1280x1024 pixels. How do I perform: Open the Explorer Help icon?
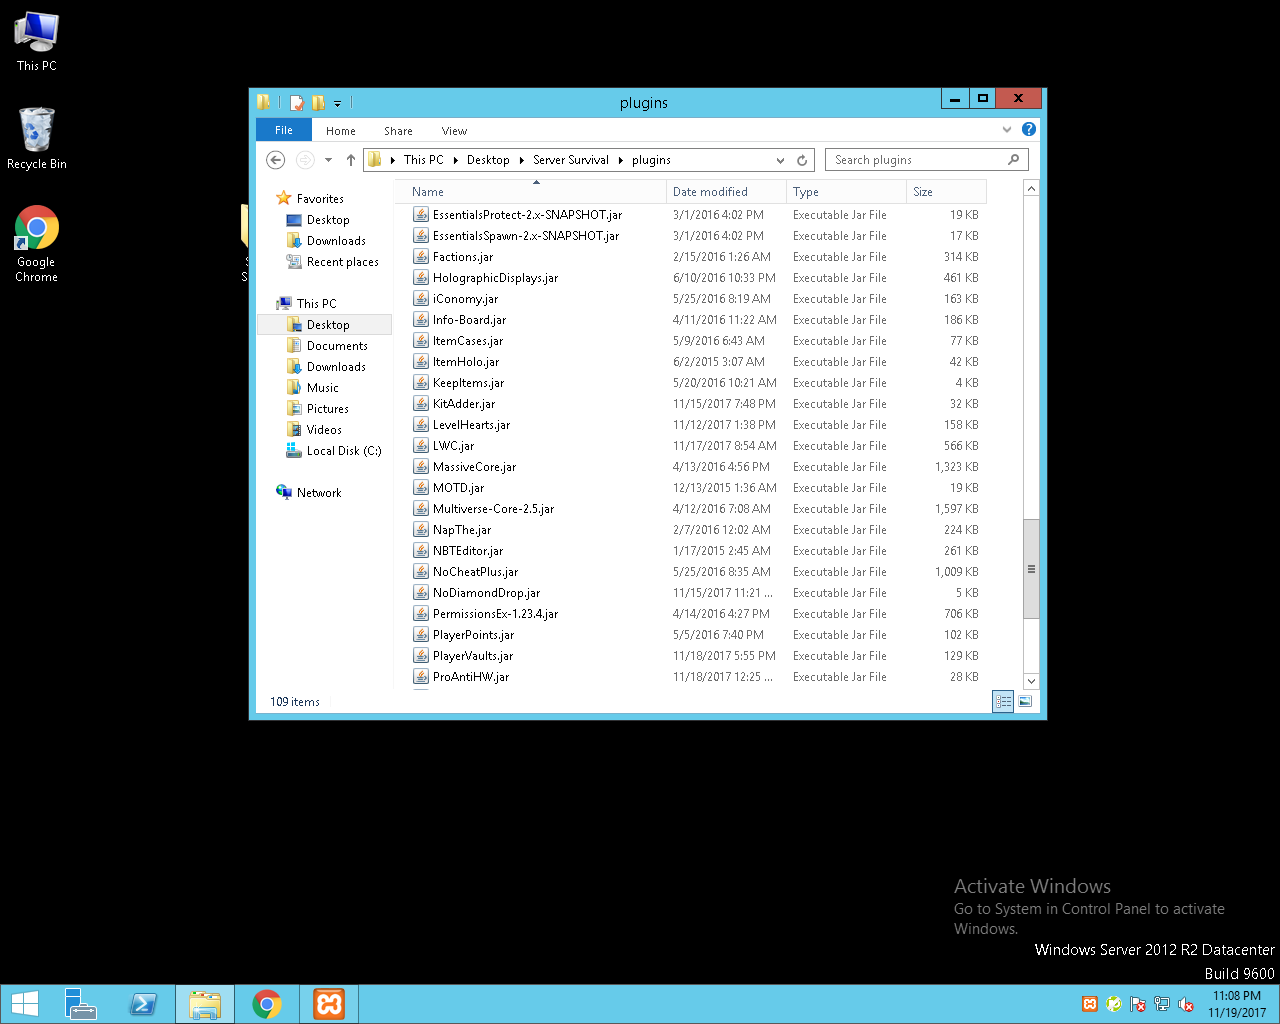(x=1029, y=129)
